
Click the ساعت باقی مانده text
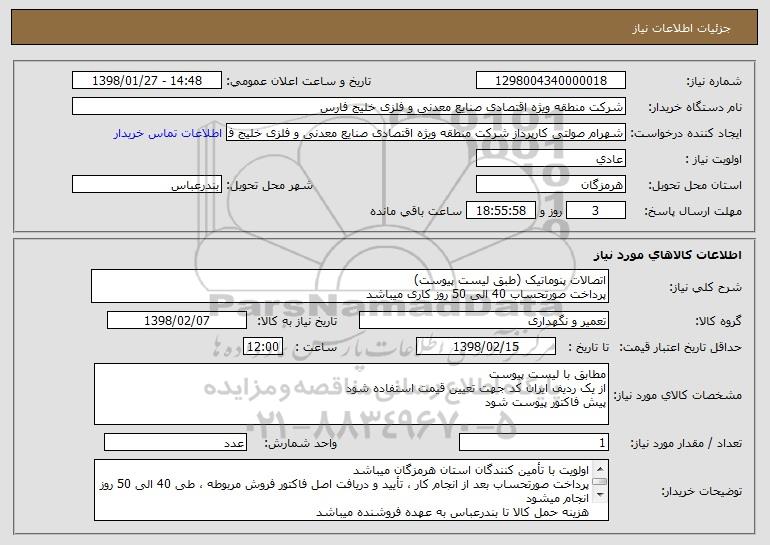click(416, 211)
